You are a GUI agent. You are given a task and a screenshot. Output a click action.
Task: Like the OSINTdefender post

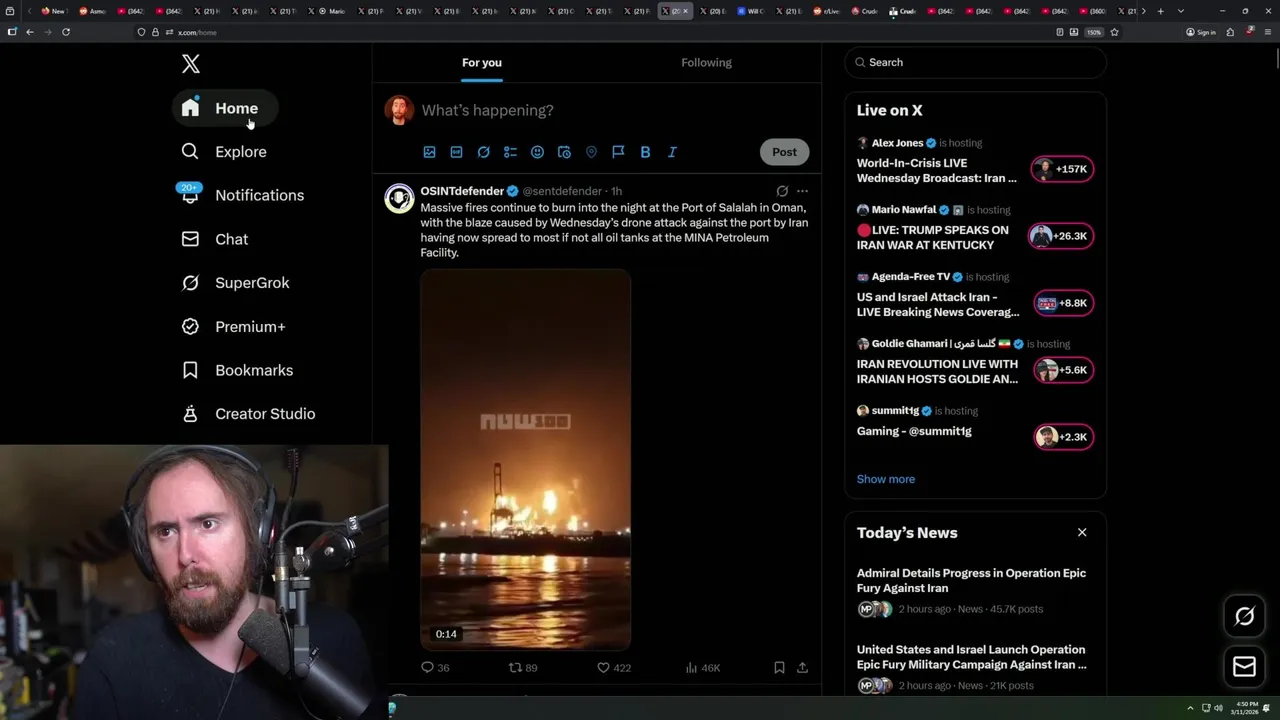coord(613,667)
